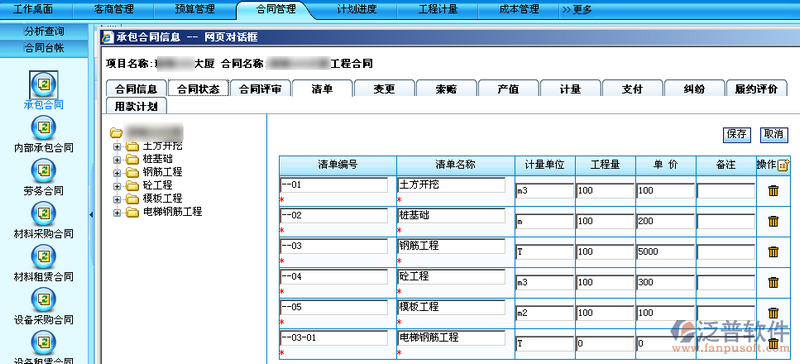The width and height of the screenshot is (800, 364).
Task: Delete the 钢筋工程 row via trash icon
Action: coord(773,252)
